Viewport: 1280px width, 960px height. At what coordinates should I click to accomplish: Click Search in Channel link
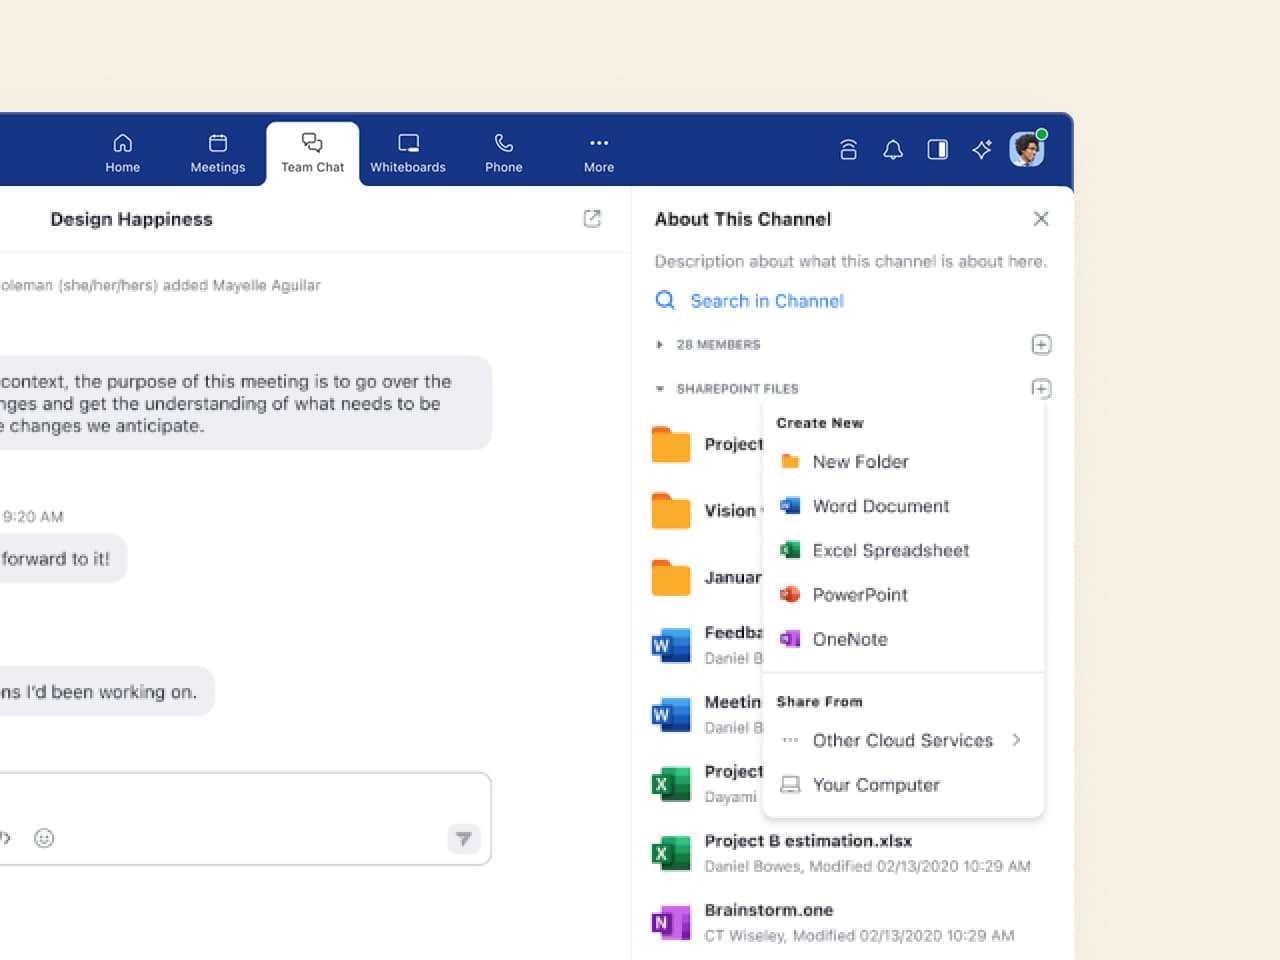766,301
